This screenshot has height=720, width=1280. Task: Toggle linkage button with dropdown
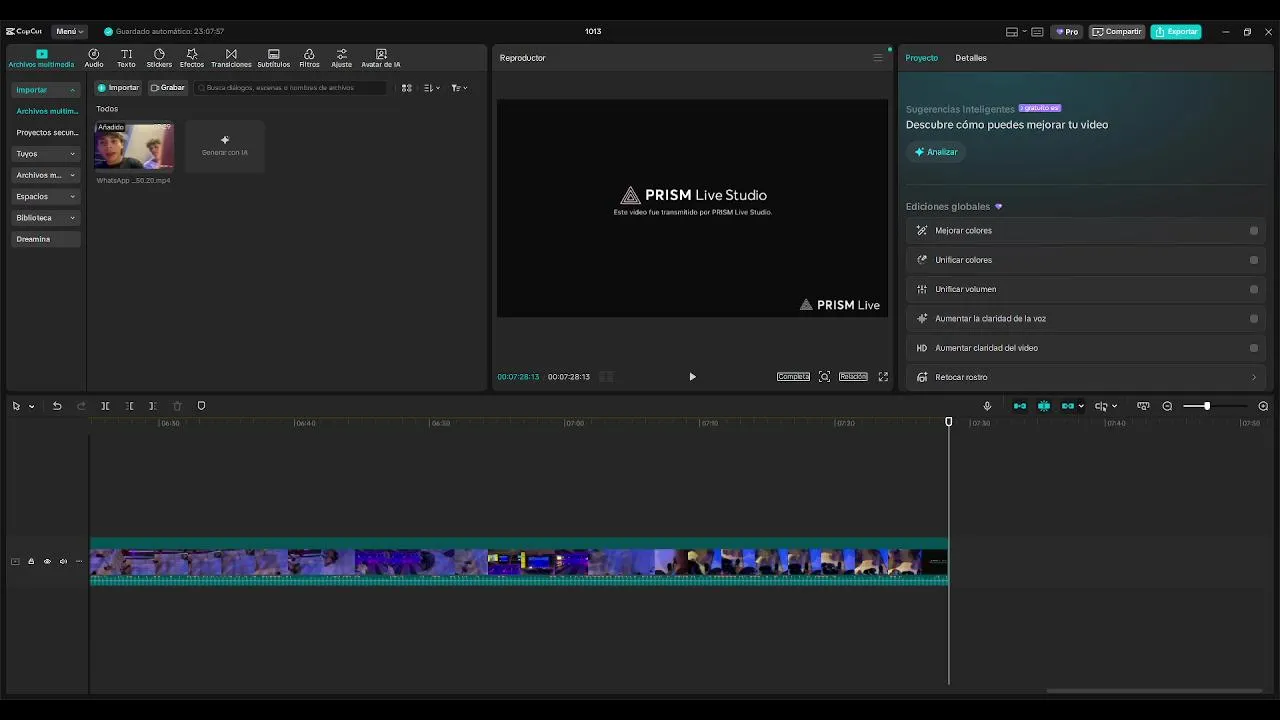pos(1072,406)
